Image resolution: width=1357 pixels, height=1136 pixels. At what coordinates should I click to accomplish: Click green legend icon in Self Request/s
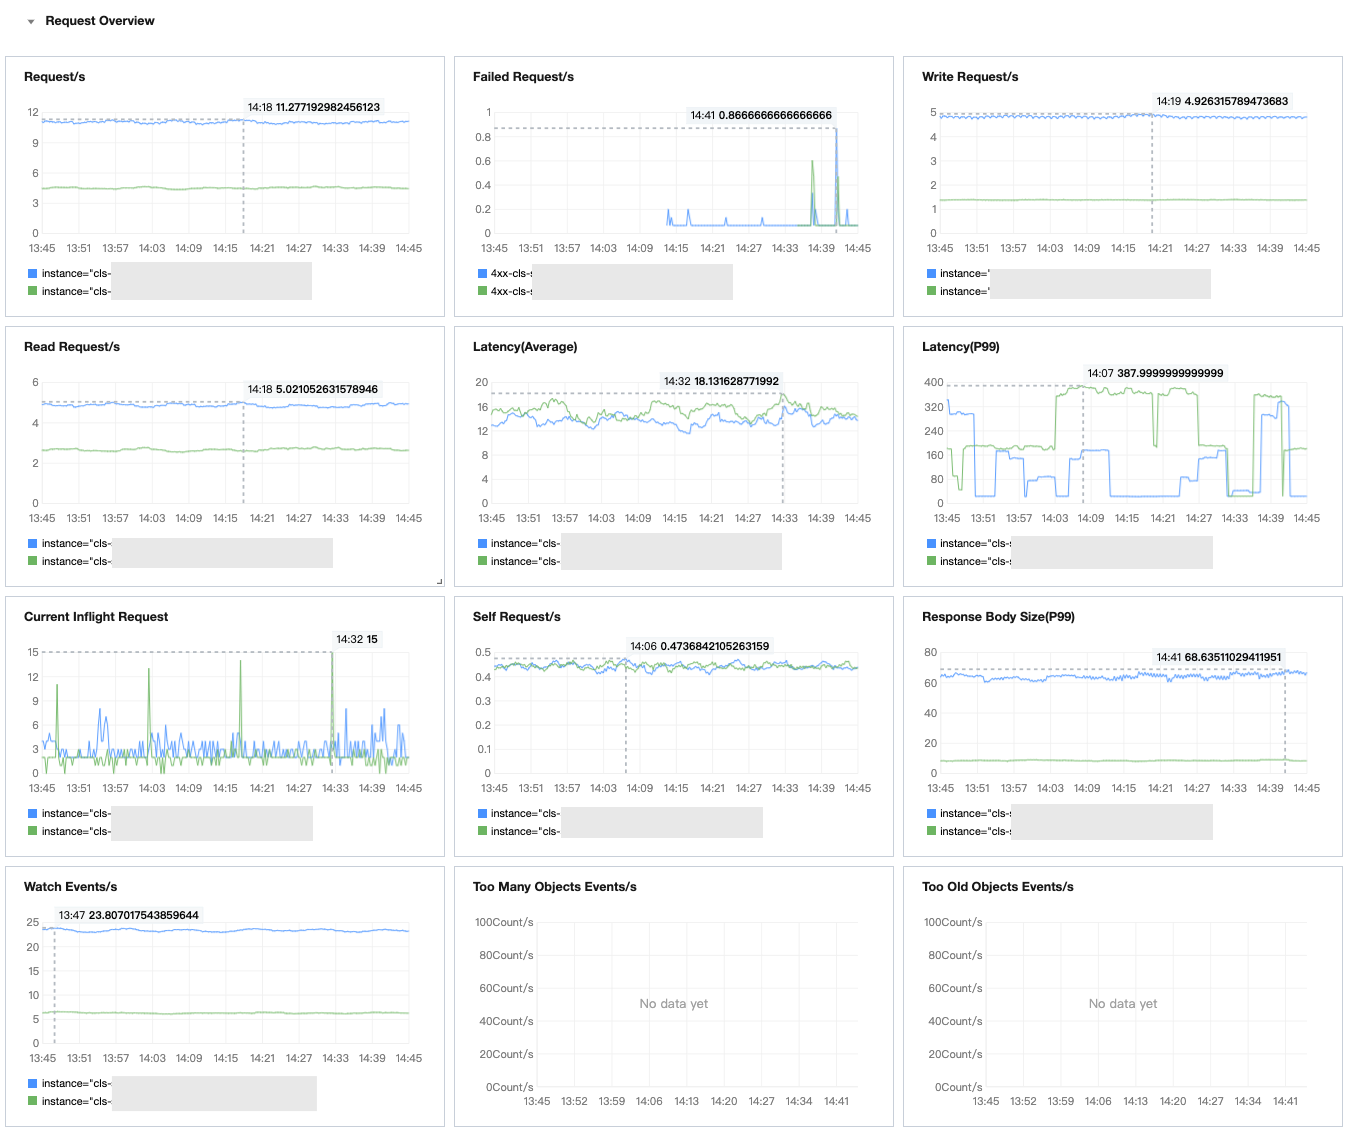tap(482, 831)
